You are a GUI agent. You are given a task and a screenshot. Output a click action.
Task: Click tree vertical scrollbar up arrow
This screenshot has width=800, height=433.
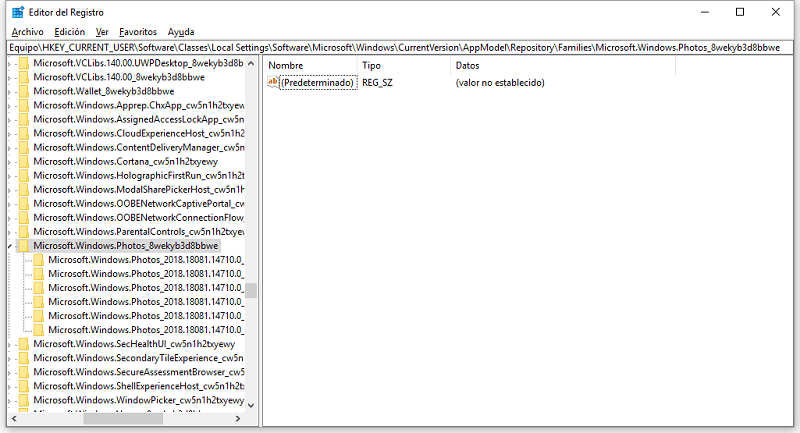251,63
